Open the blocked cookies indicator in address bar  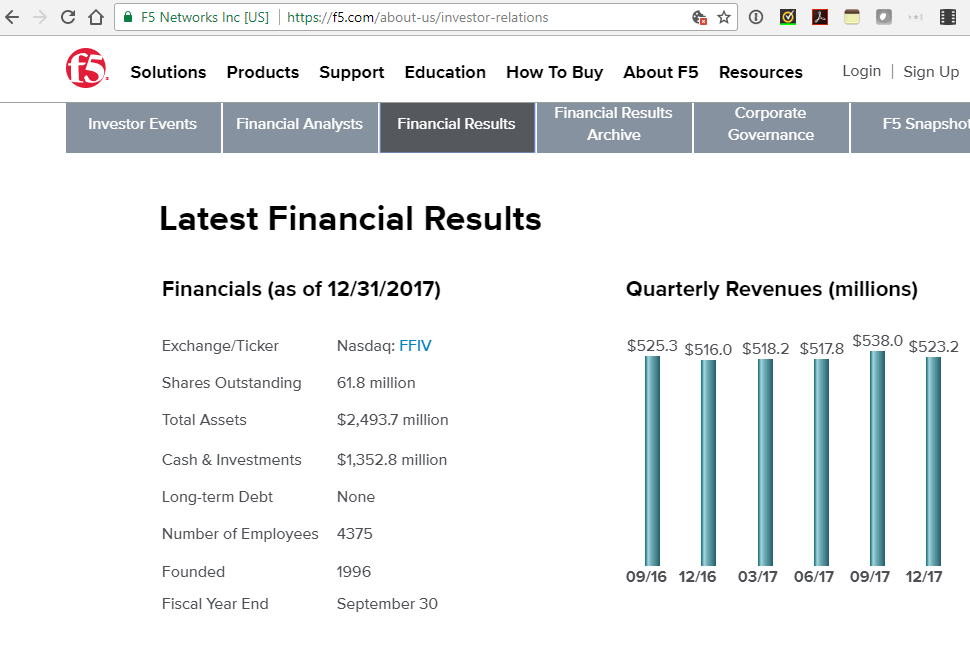pyautogui.click(x=701, y=17)
